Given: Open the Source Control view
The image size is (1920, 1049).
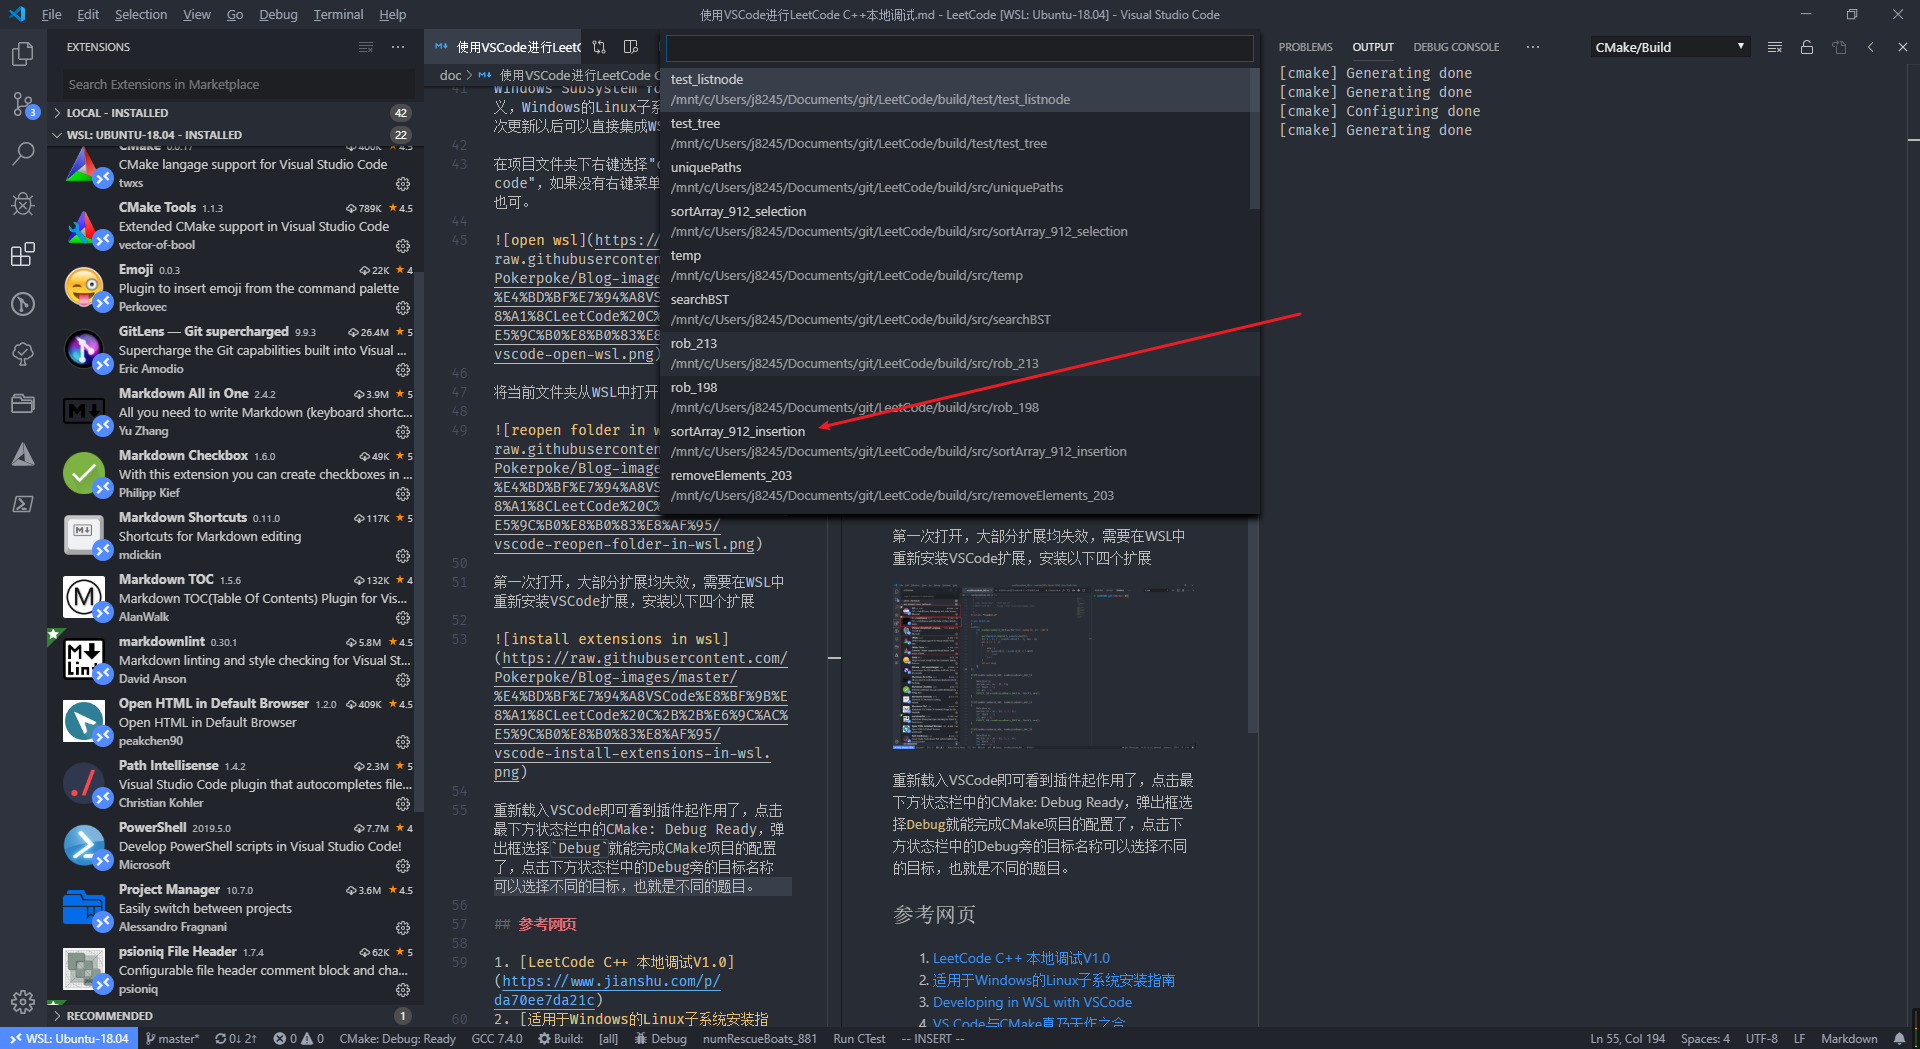Looking at the screenshot, I should click(x=23, y=104).
